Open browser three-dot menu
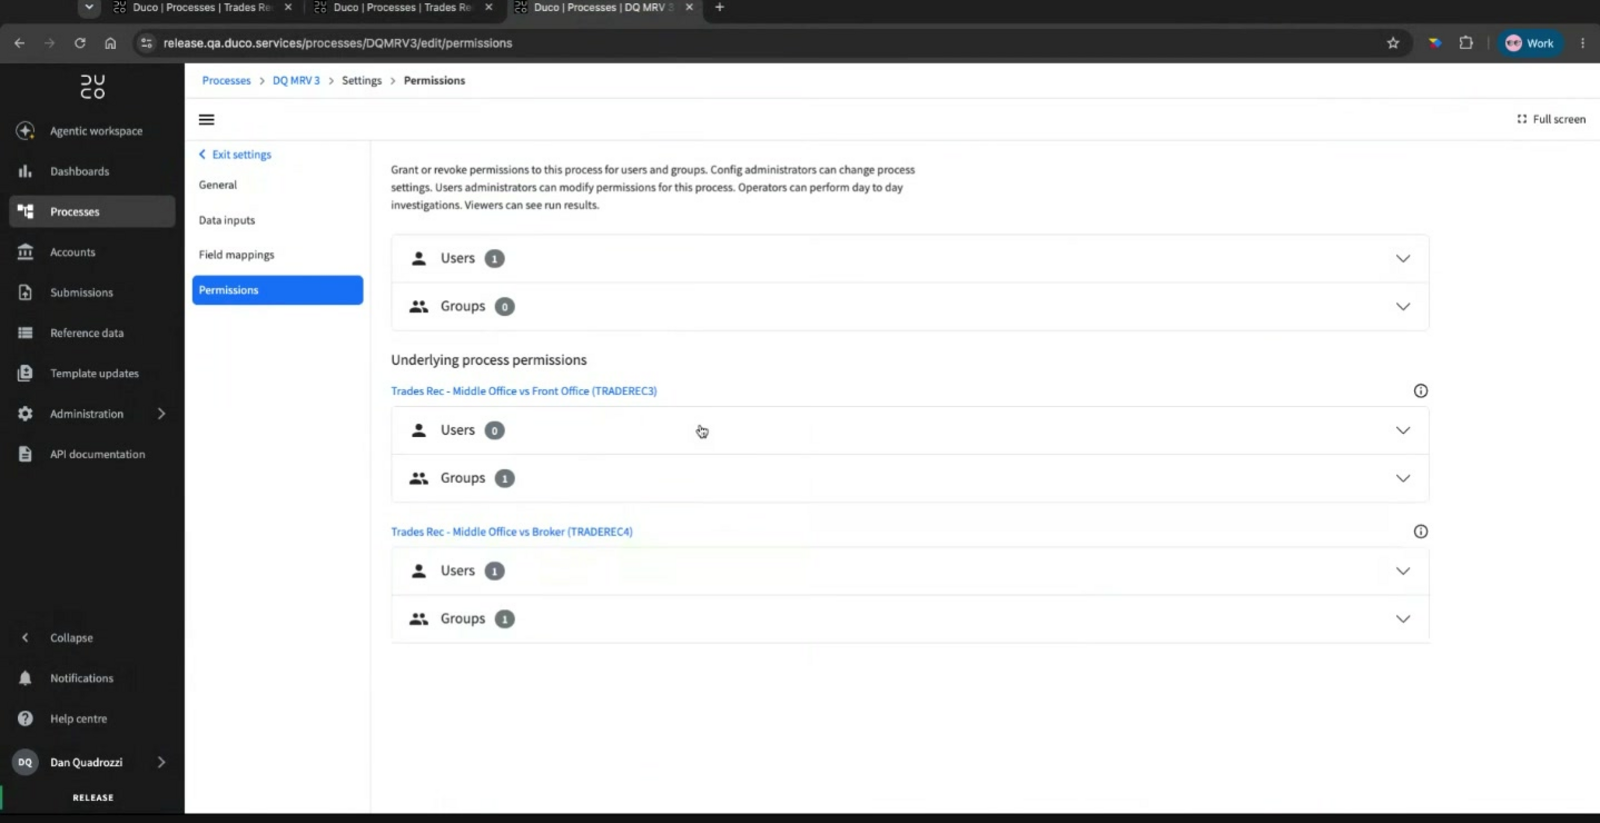 (x=1582, y=43)
